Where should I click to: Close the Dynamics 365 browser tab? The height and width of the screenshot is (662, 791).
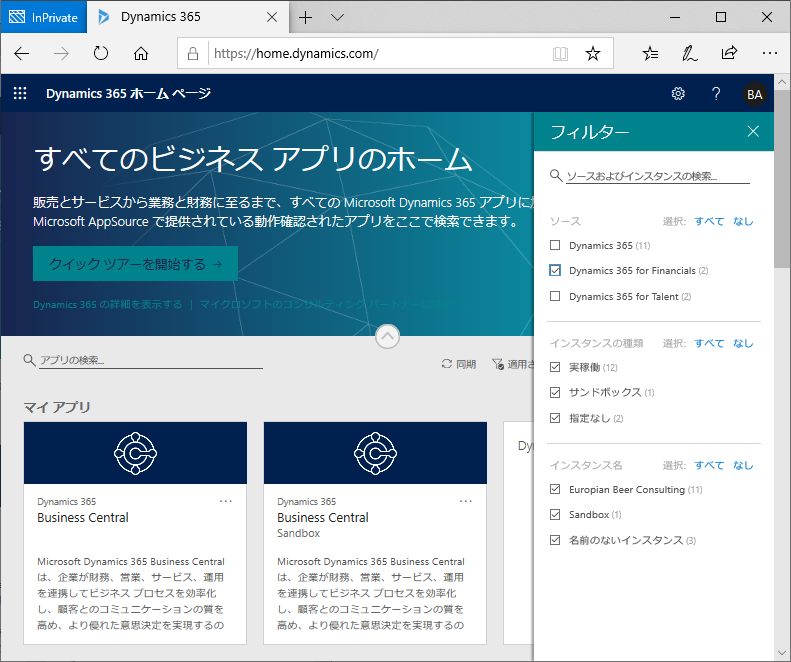pyautogui.click(x=272, y=18)
